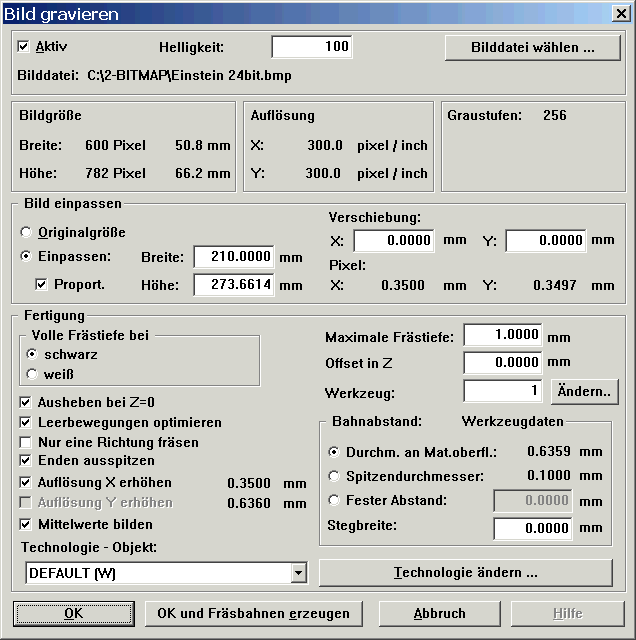This screenshot has height=640, width=636.
Task: Click OK und Fräsbahnen erzeugen
Action: [x=253, y=613]
